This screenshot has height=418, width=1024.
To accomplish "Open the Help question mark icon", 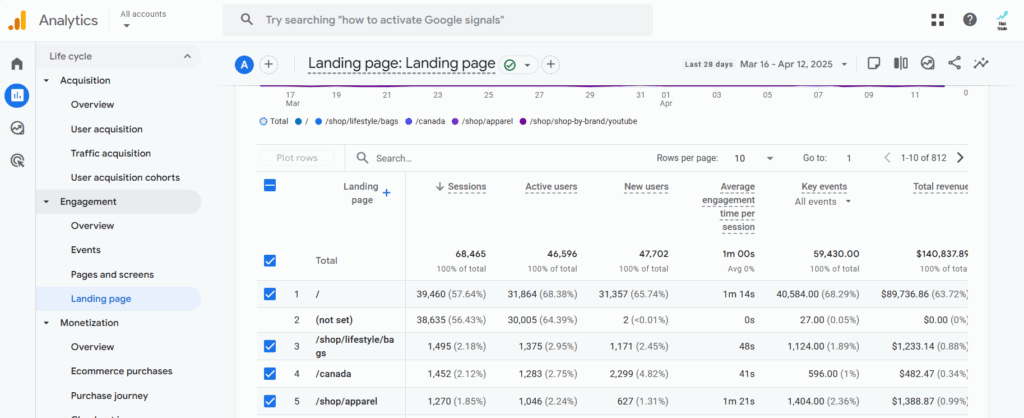I will pyautogui.click(x=969, y=20).
